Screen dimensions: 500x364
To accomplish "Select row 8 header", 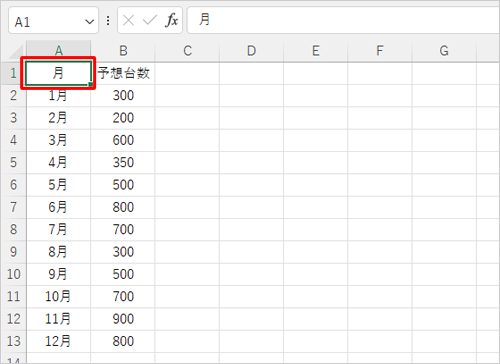I will click(13, 230).
